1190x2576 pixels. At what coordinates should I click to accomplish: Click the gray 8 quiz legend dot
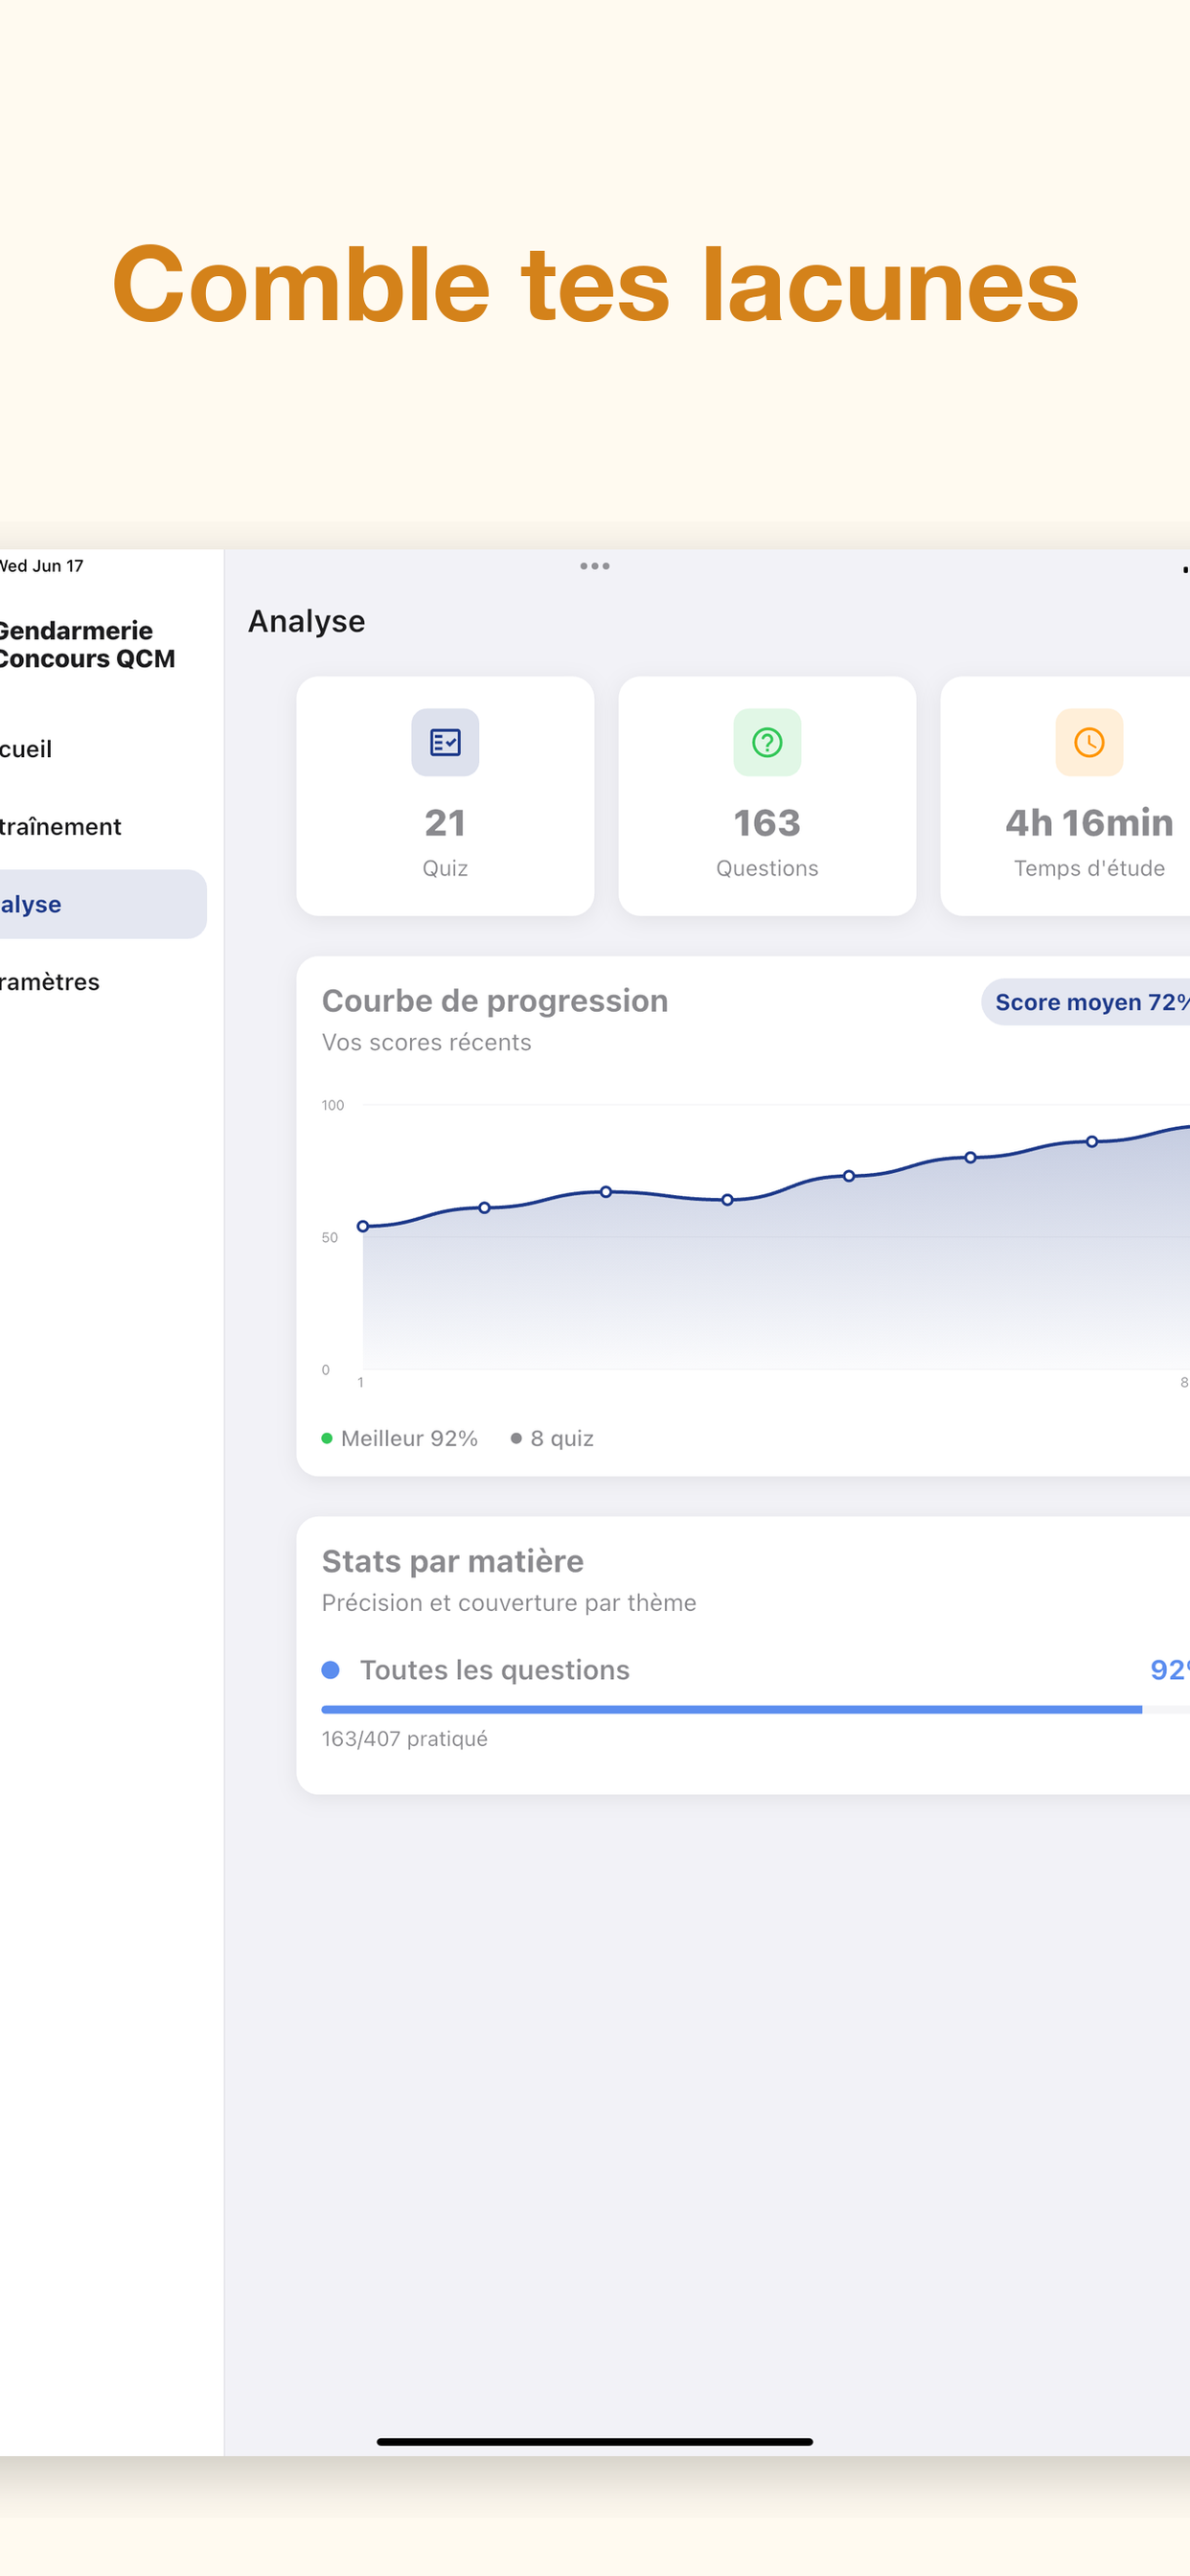[516, 1438]
